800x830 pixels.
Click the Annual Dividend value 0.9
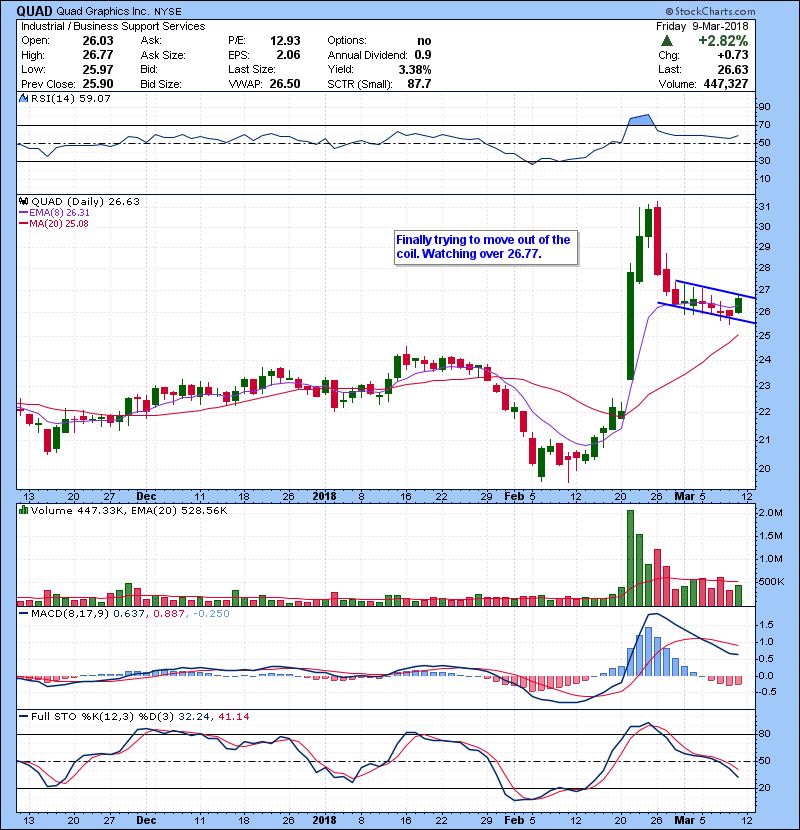pos(423,55)
